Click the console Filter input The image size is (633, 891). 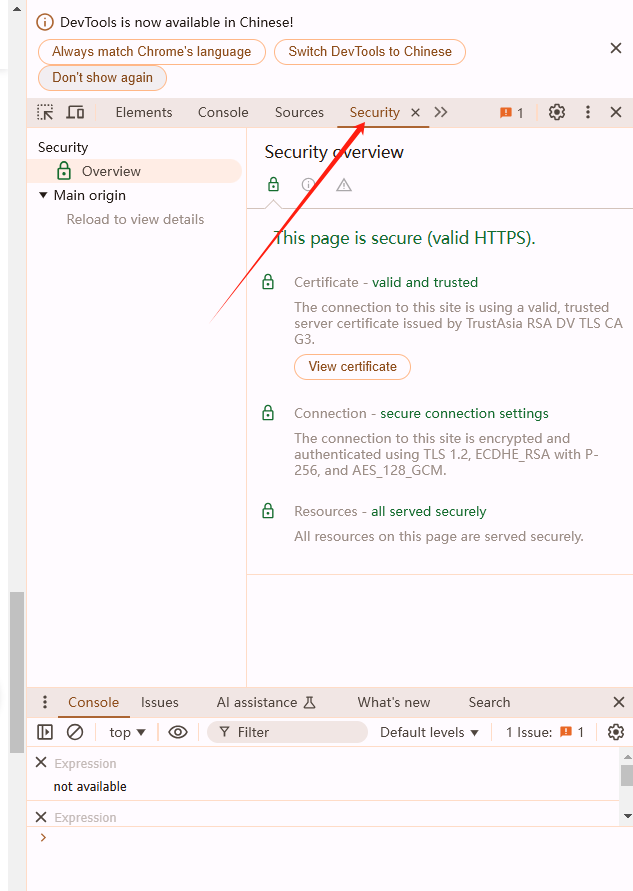[288, 732]
